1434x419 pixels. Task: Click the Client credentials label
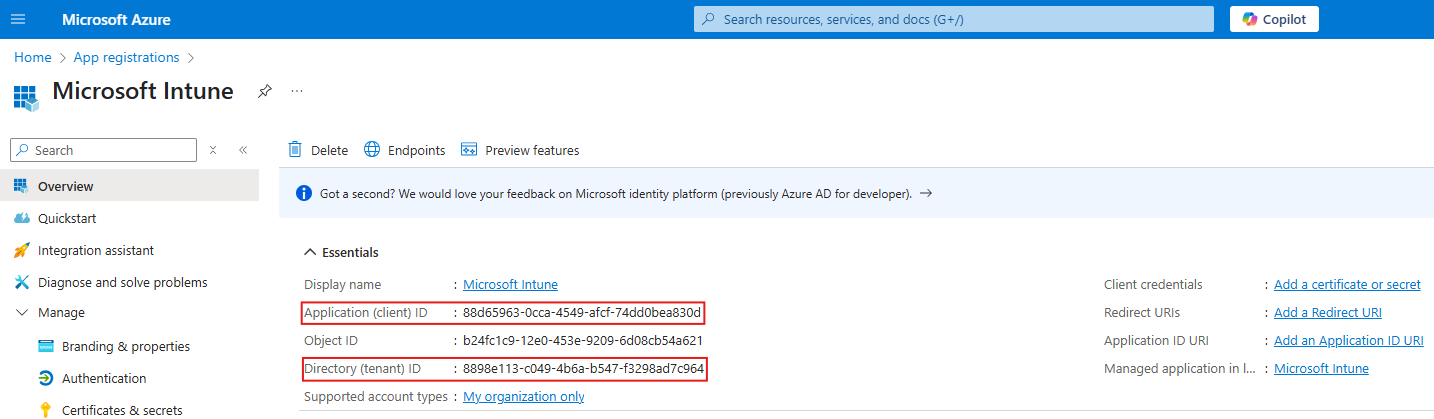1153,284
